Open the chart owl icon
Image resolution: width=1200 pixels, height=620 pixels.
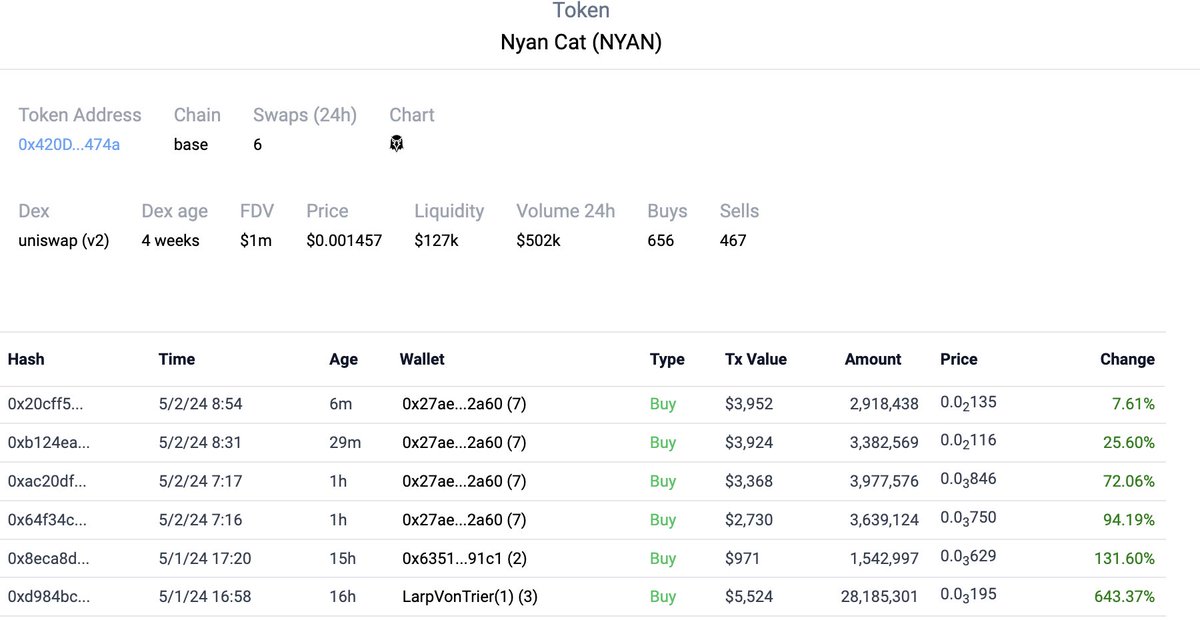(x=397, y=144)
